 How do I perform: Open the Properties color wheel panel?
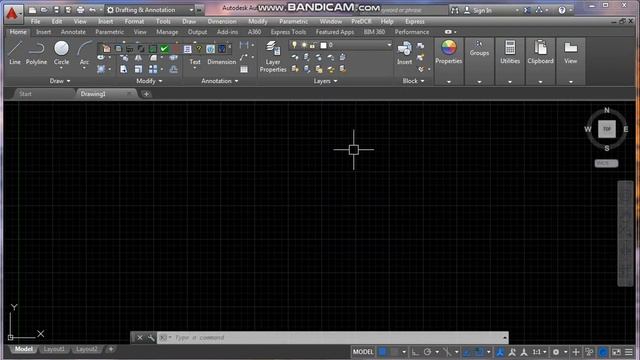click(449, 52)
